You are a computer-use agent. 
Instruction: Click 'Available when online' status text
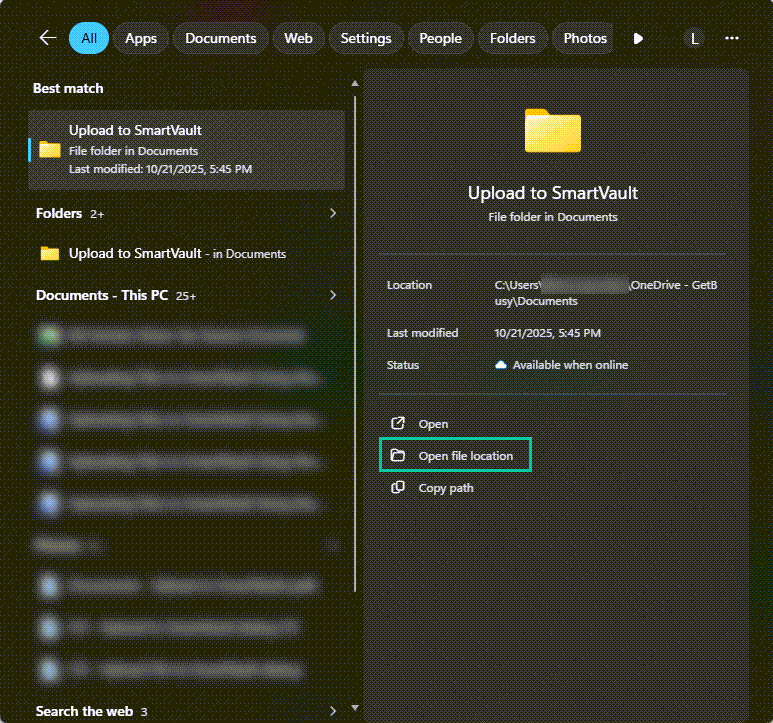point(570,365)
